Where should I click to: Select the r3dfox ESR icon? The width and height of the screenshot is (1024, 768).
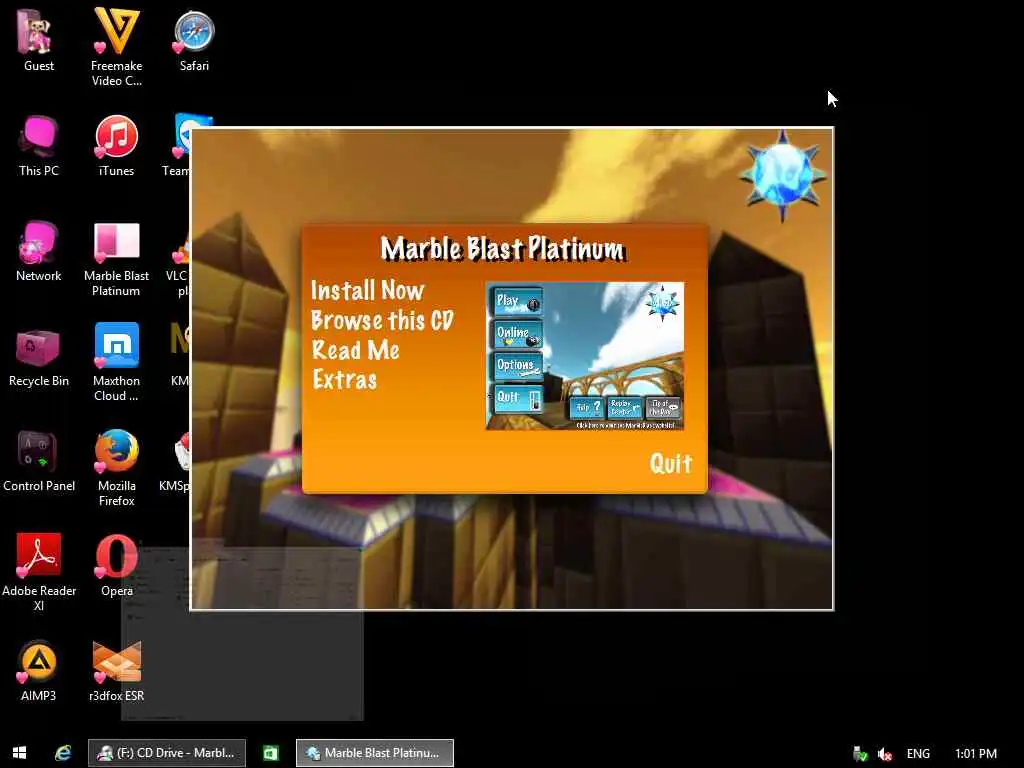(116, 671)
